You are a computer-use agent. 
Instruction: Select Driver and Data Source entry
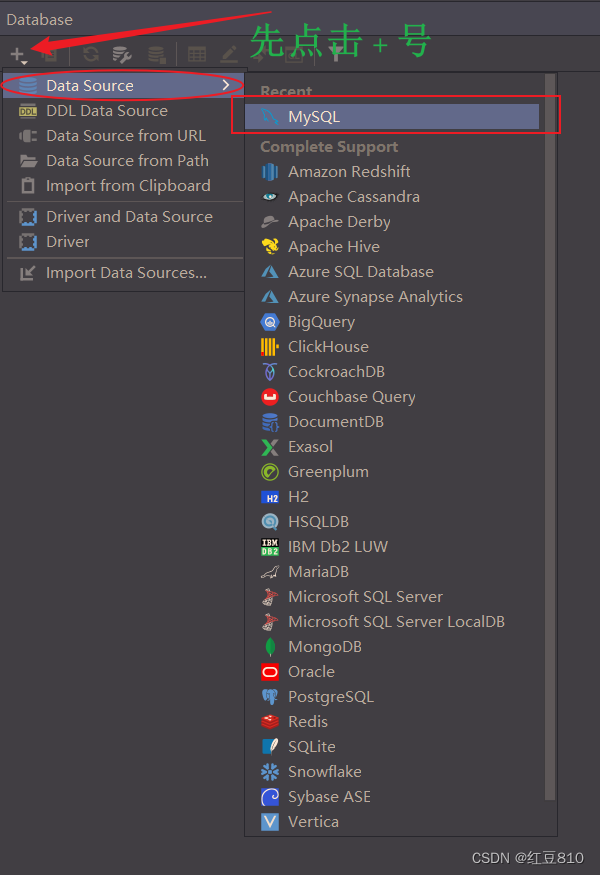(x=123, y=217)
